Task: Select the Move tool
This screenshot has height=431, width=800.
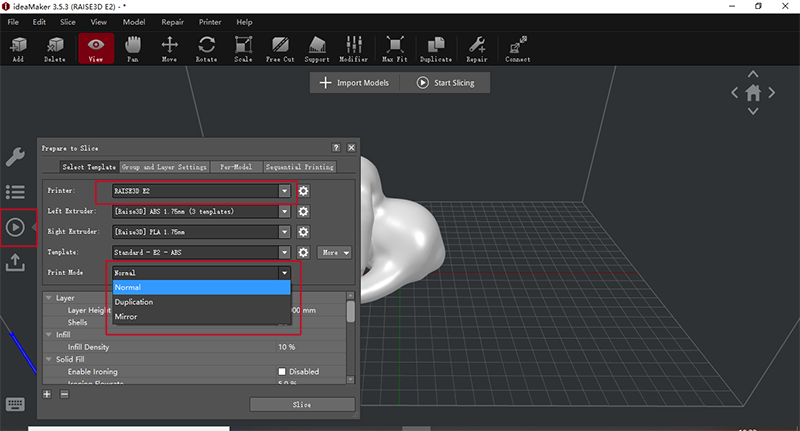Action: (169, 49)
